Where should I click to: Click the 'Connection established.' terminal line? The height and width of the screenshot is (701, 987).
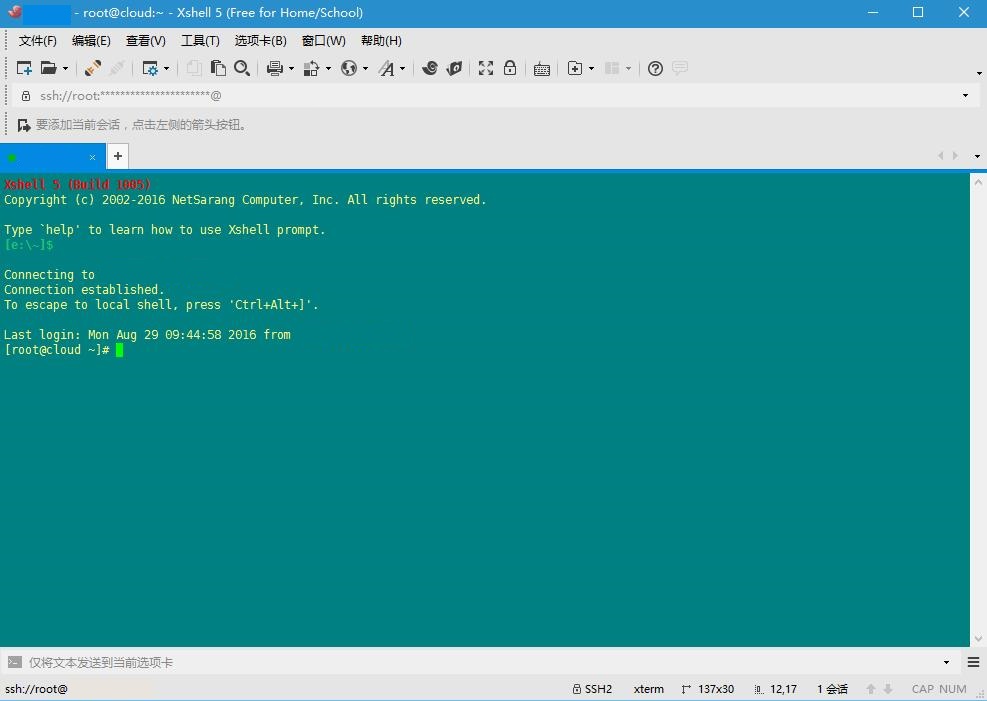pyautogui.click(x=84, y=289)
